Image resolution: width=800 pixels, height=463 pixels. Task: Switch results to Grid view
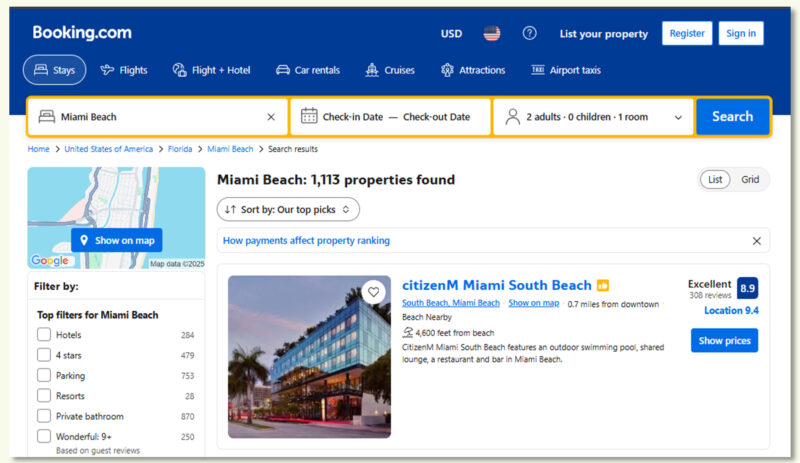click(750, 180)
